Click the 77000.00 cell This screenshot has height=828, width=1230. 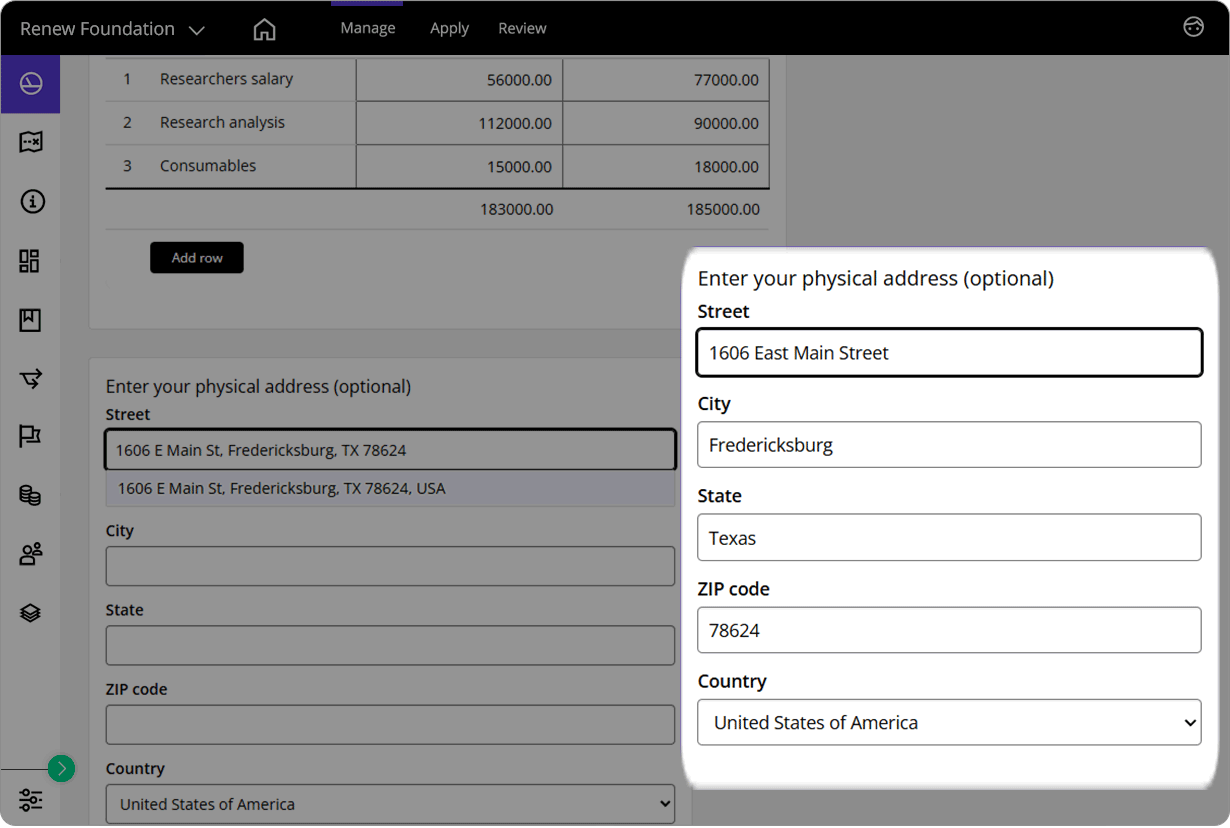[x=666, y=80]
